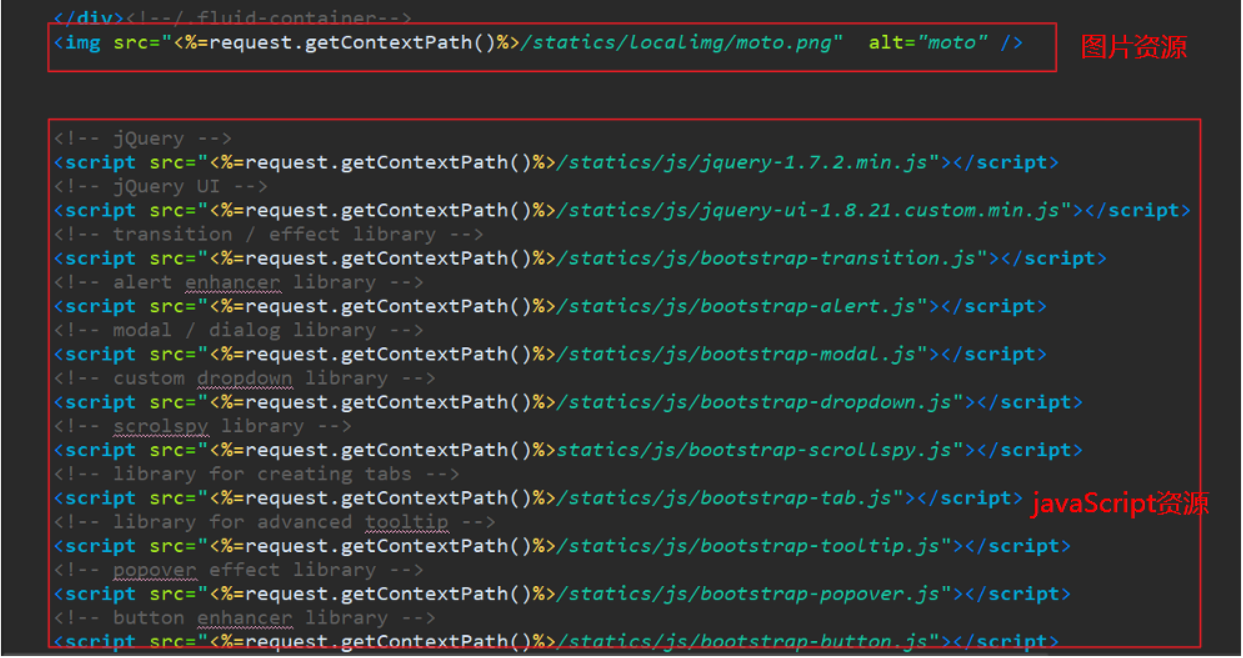
Task: Click the red 图片资源 annotation label
Action: click(x=1136, y=47)
